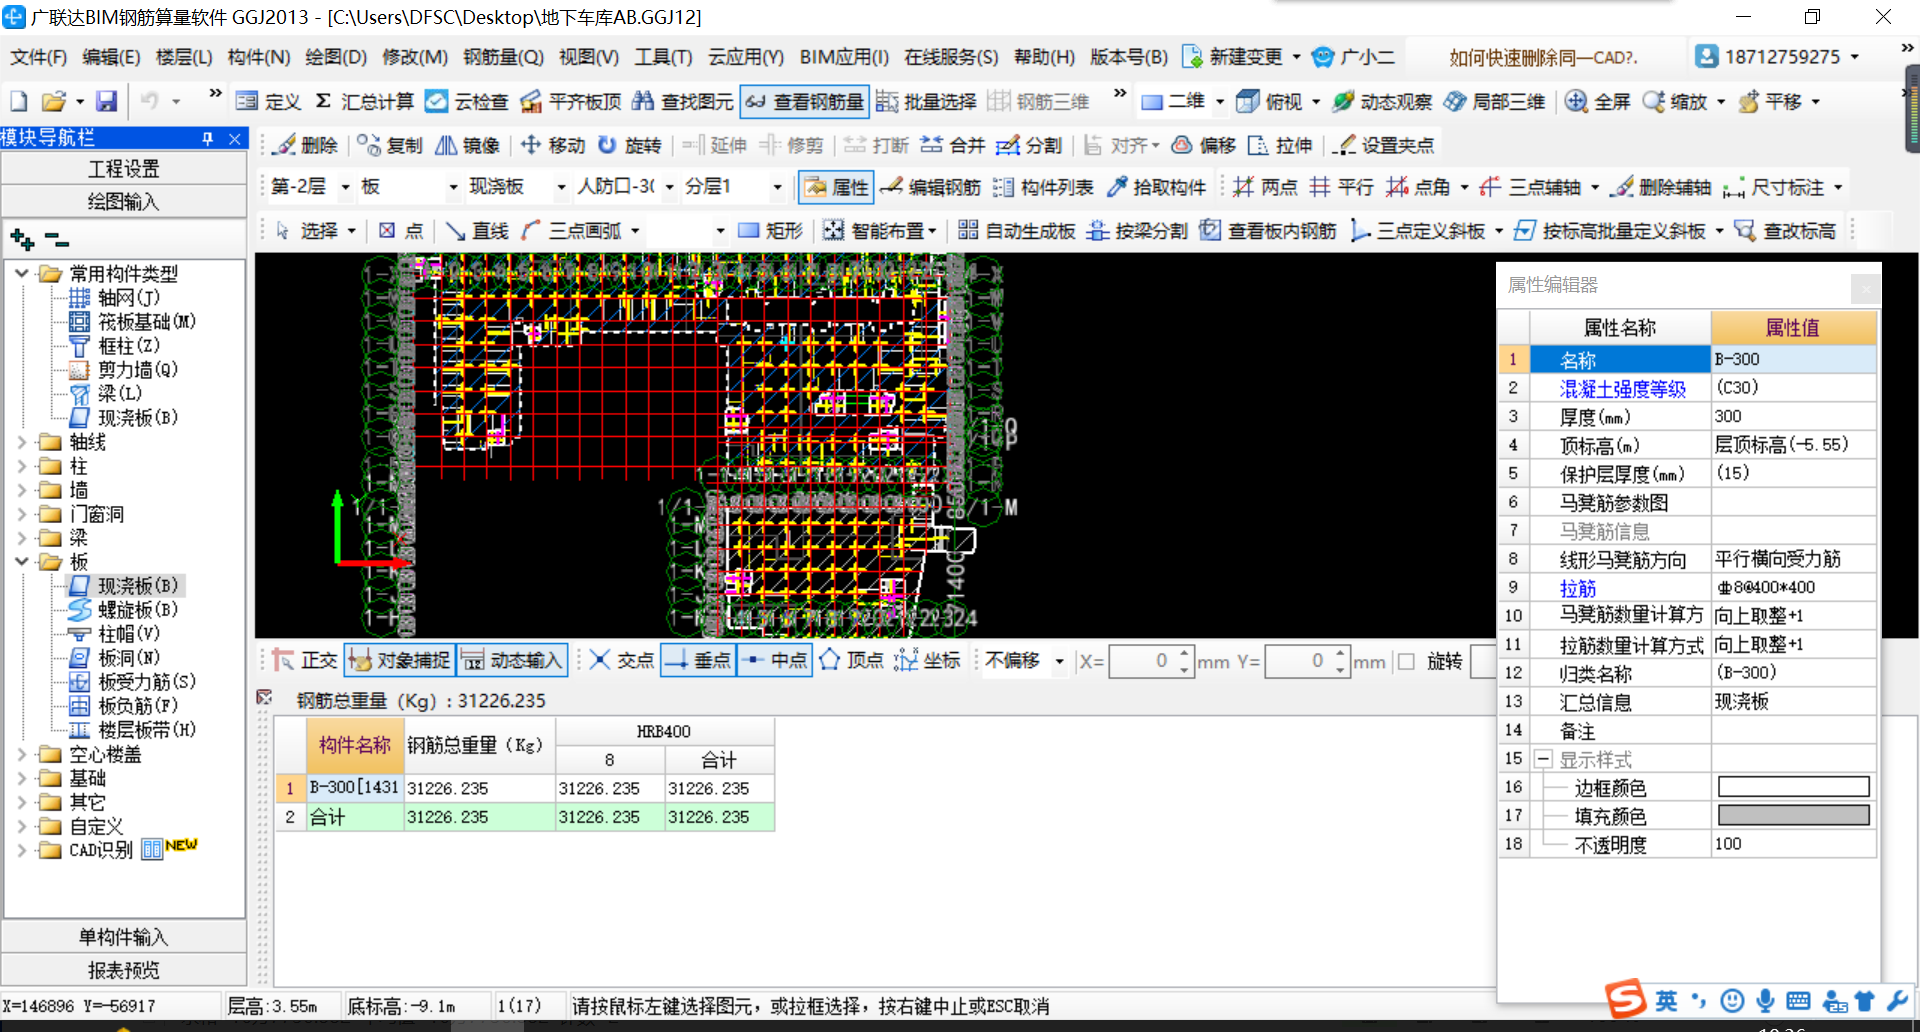Select the 旋转 rotate tool
Viewport: 1920px width, 1032px height.
click(630, 145)
